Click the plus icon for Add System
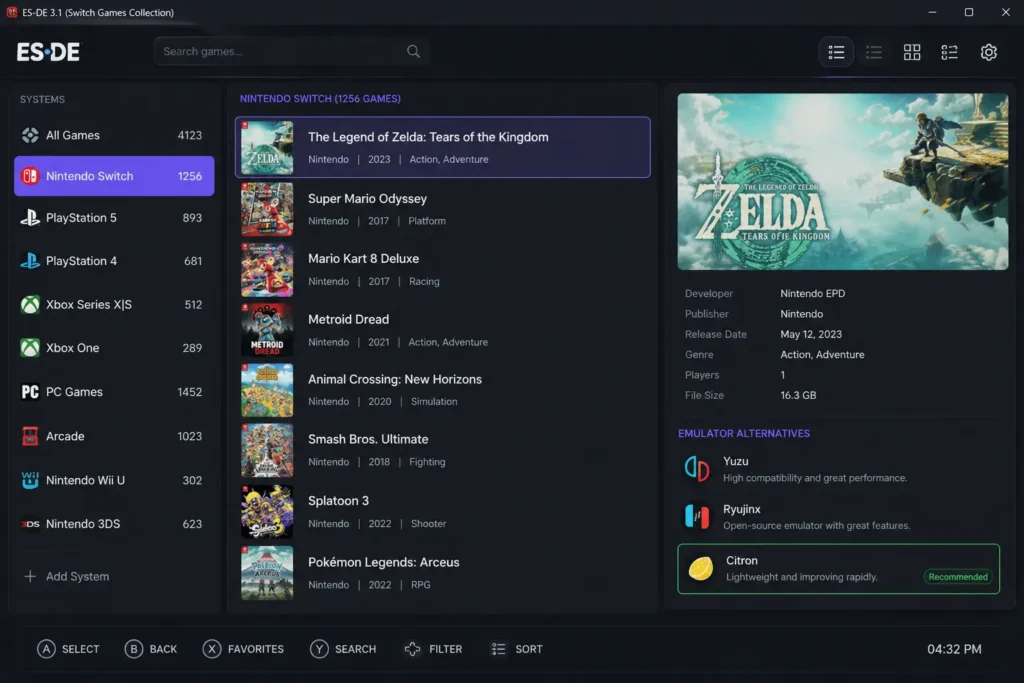The height and width of the screenshot is (683, 1024). pos(30,576)
